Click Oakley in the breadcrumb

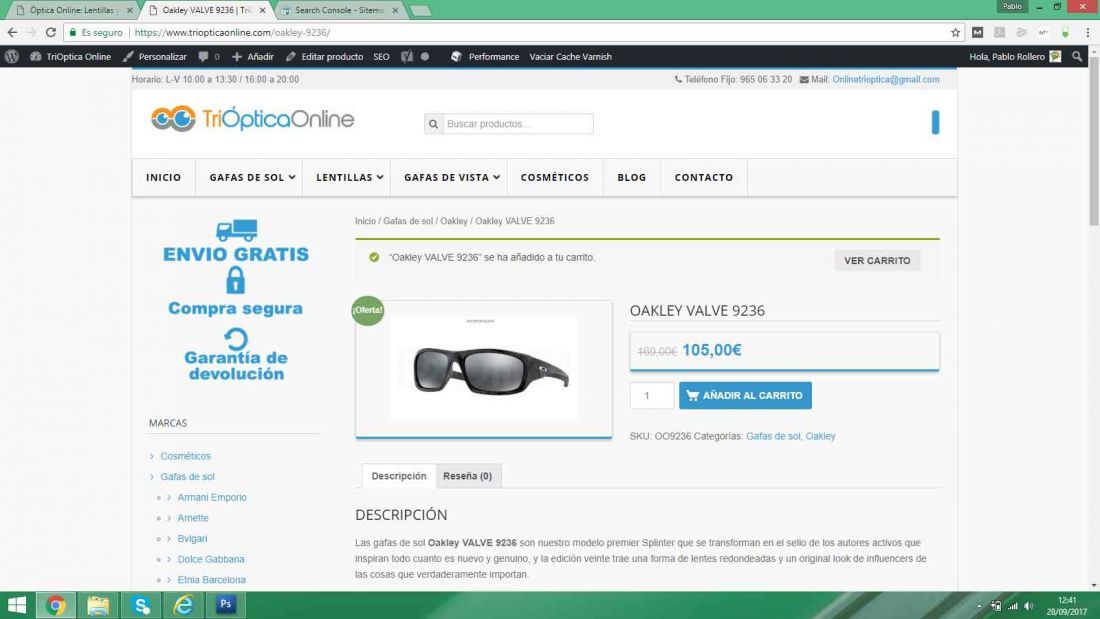coord(454,221)
